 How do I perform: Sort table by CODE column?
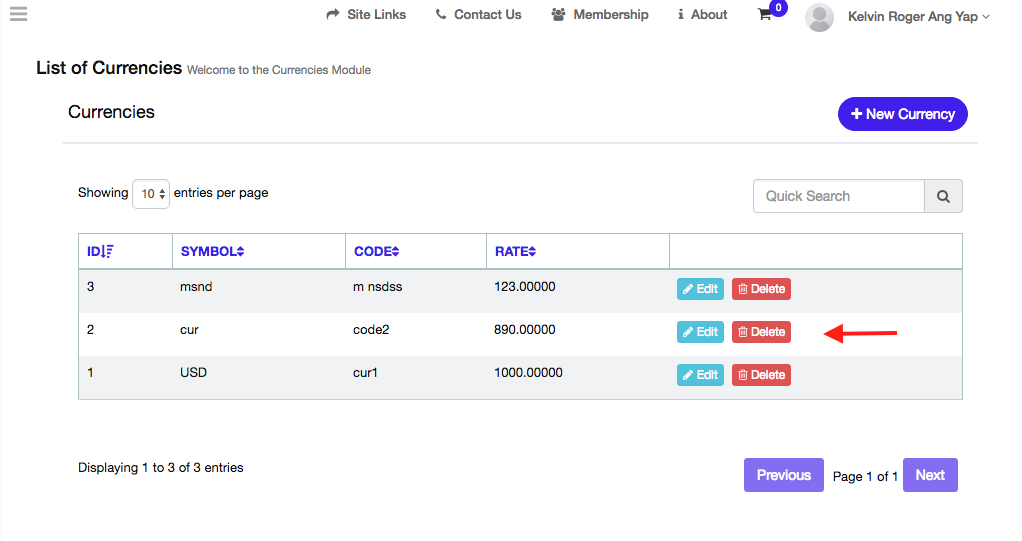point(376,251)
